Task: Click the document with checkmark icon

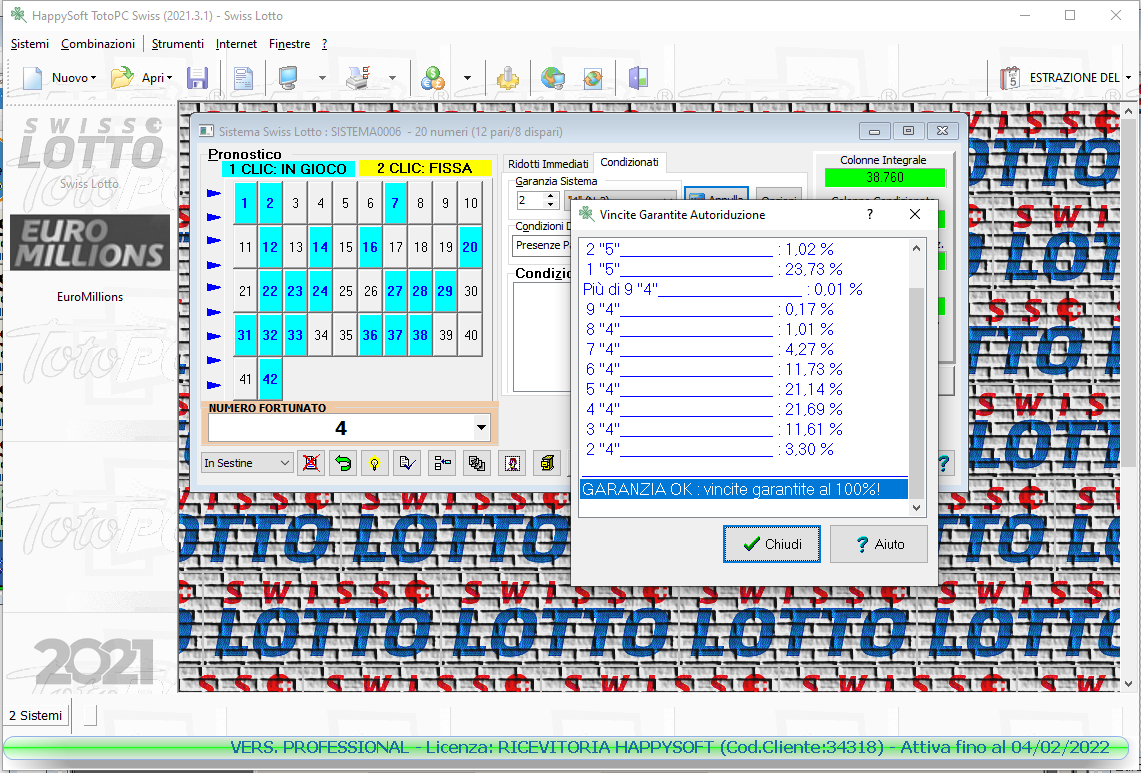Action: [408, 463]
